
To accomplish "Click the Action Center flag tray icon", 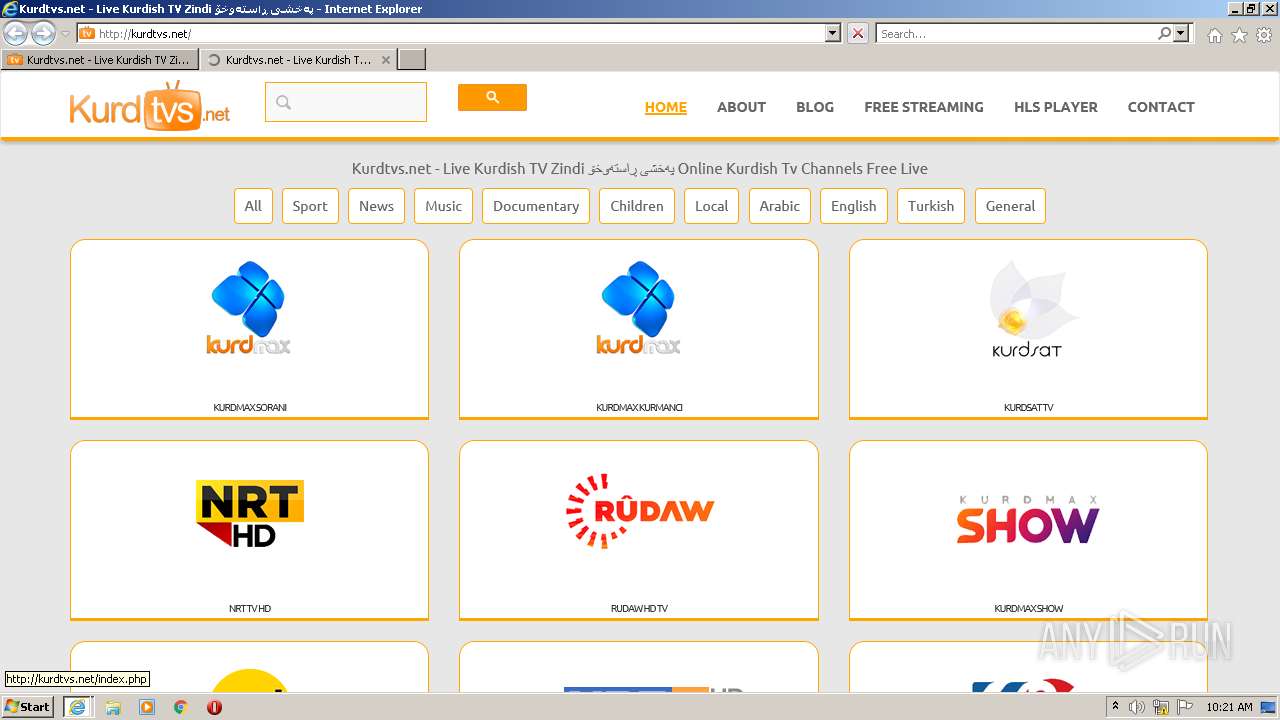I will 1185,707.
